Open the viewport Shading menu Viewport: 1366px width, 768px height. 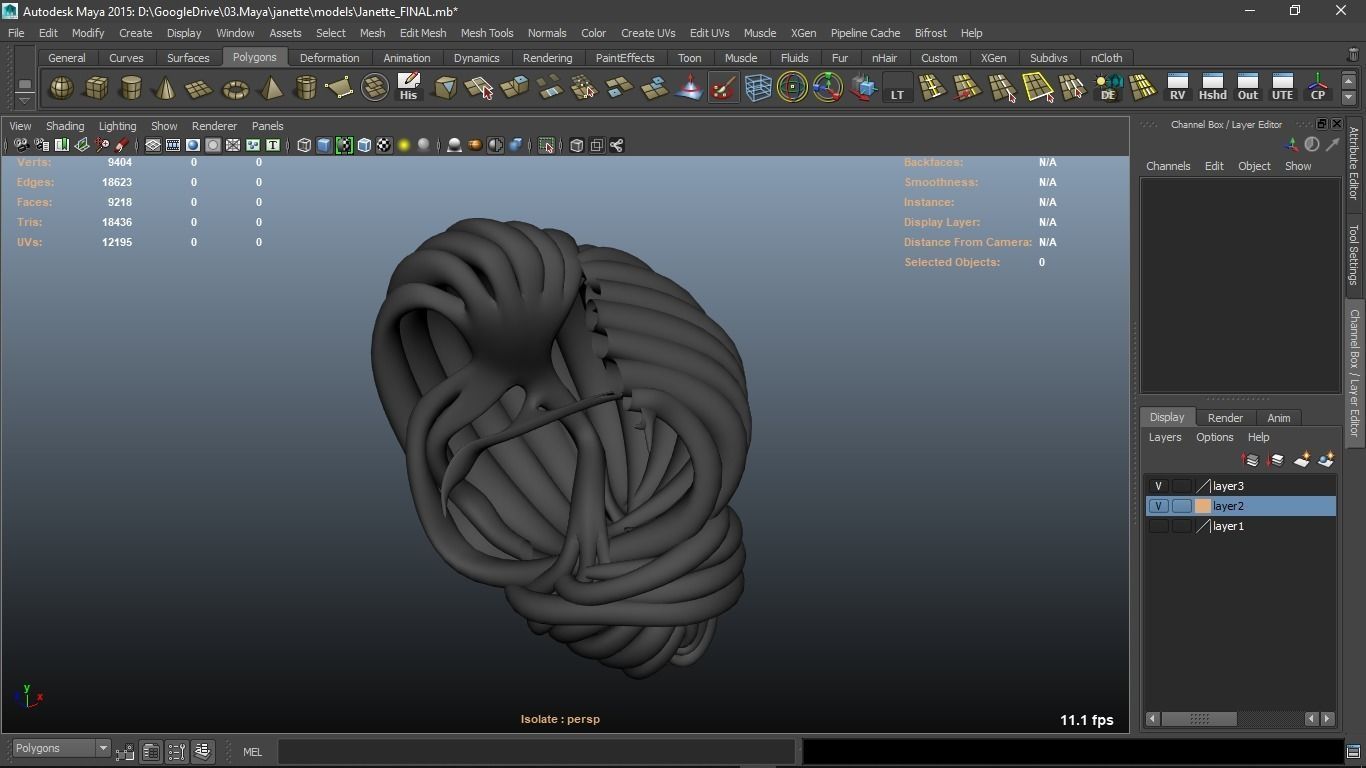[x=65, y=126]
